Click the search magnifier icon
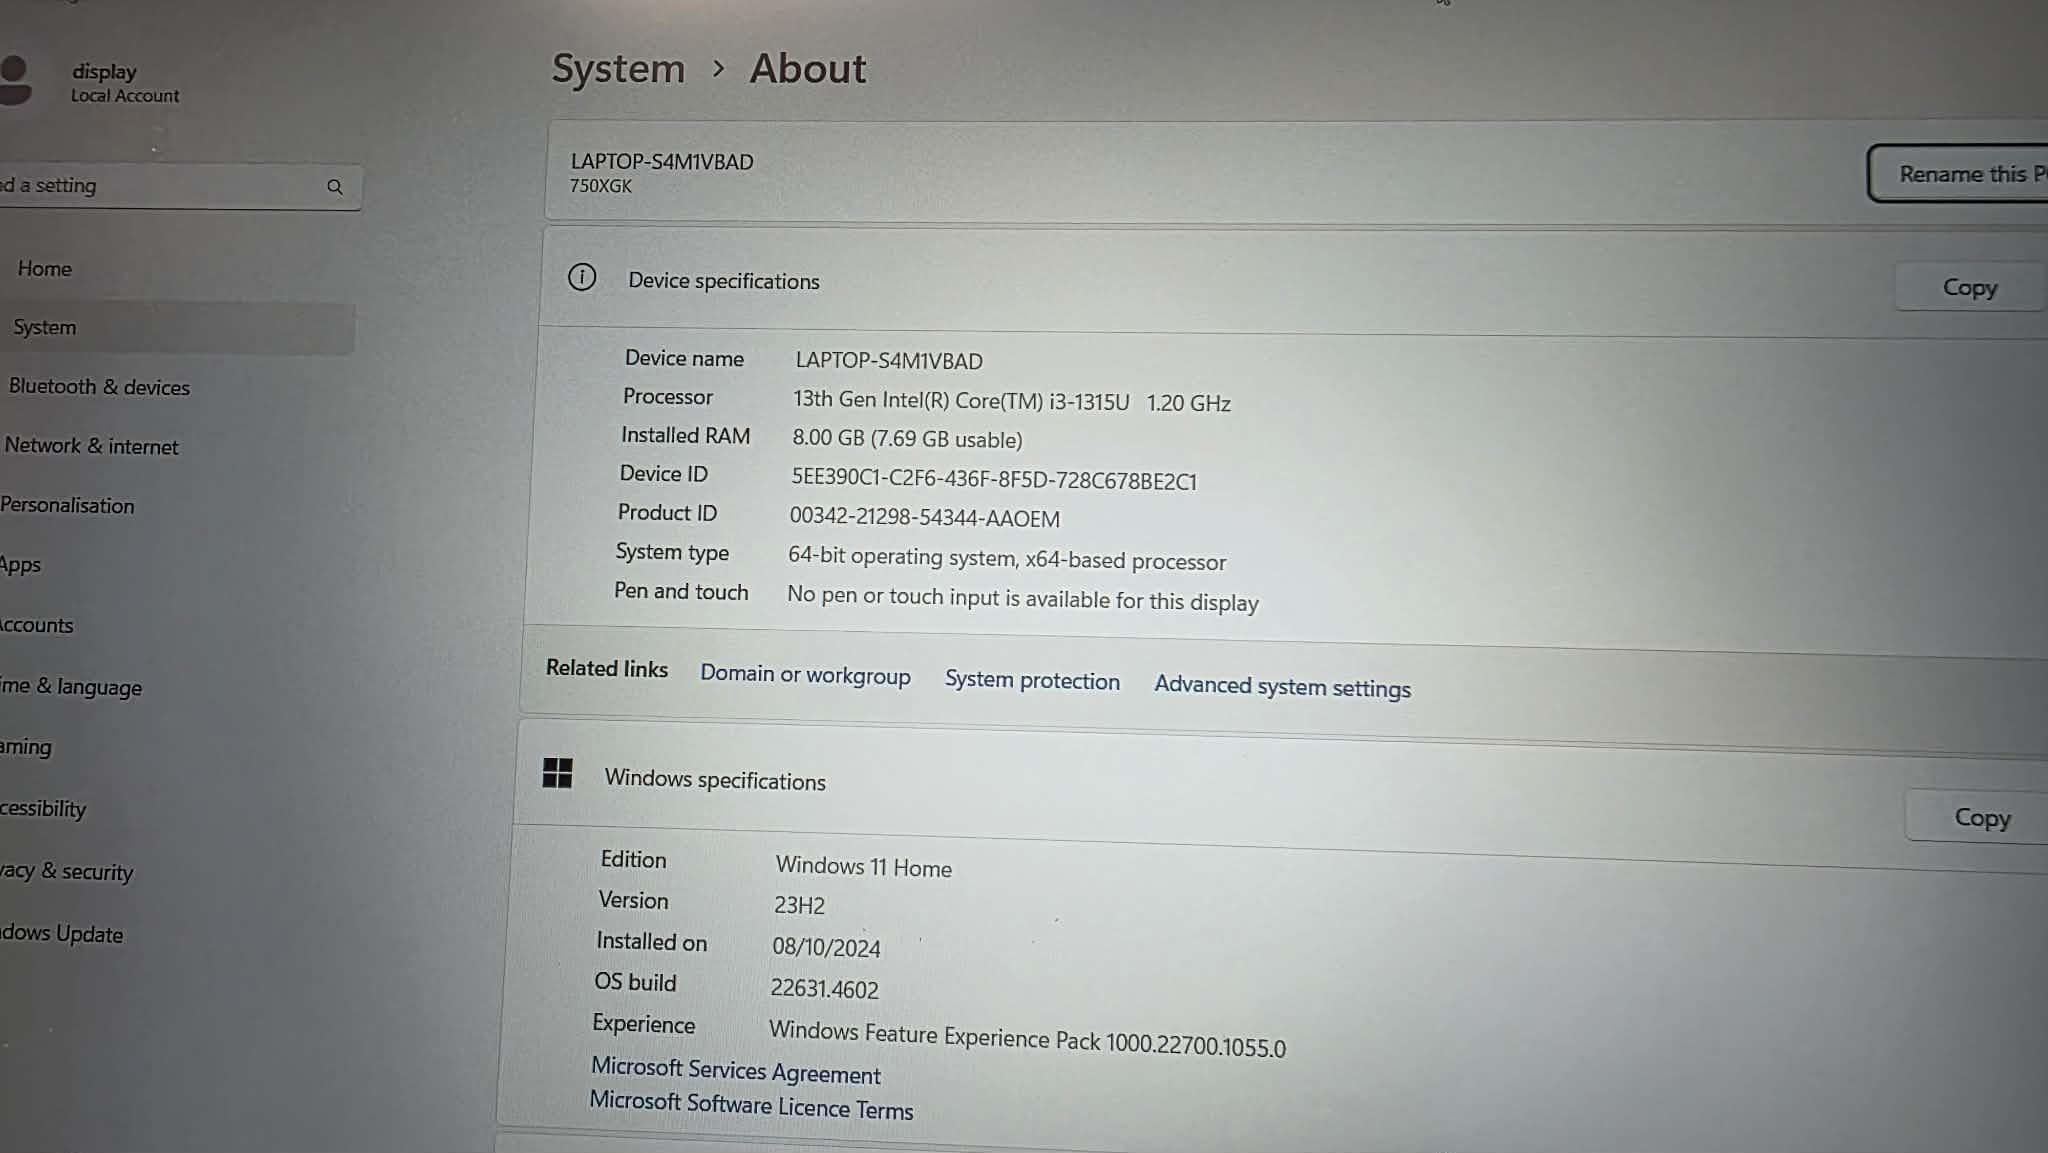Viewport: 2048px width, 1153px height. tap(335, 187)
